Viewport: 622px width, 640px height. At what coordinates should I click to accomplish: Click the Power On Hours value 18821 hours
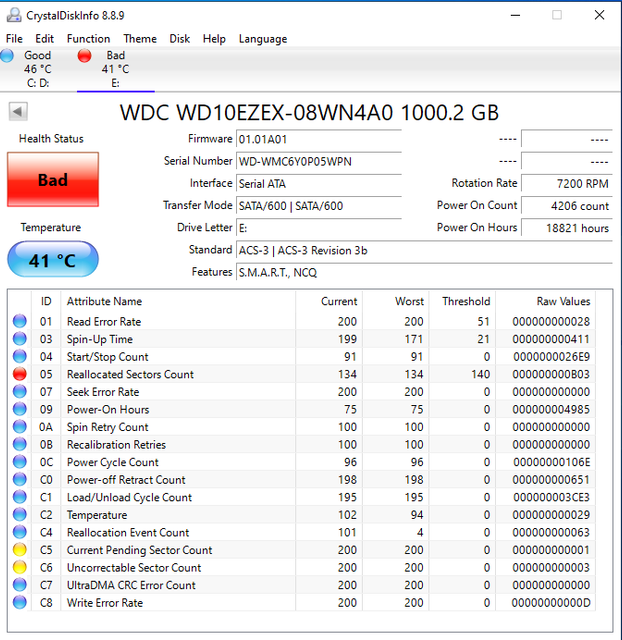tap(567, 228)
